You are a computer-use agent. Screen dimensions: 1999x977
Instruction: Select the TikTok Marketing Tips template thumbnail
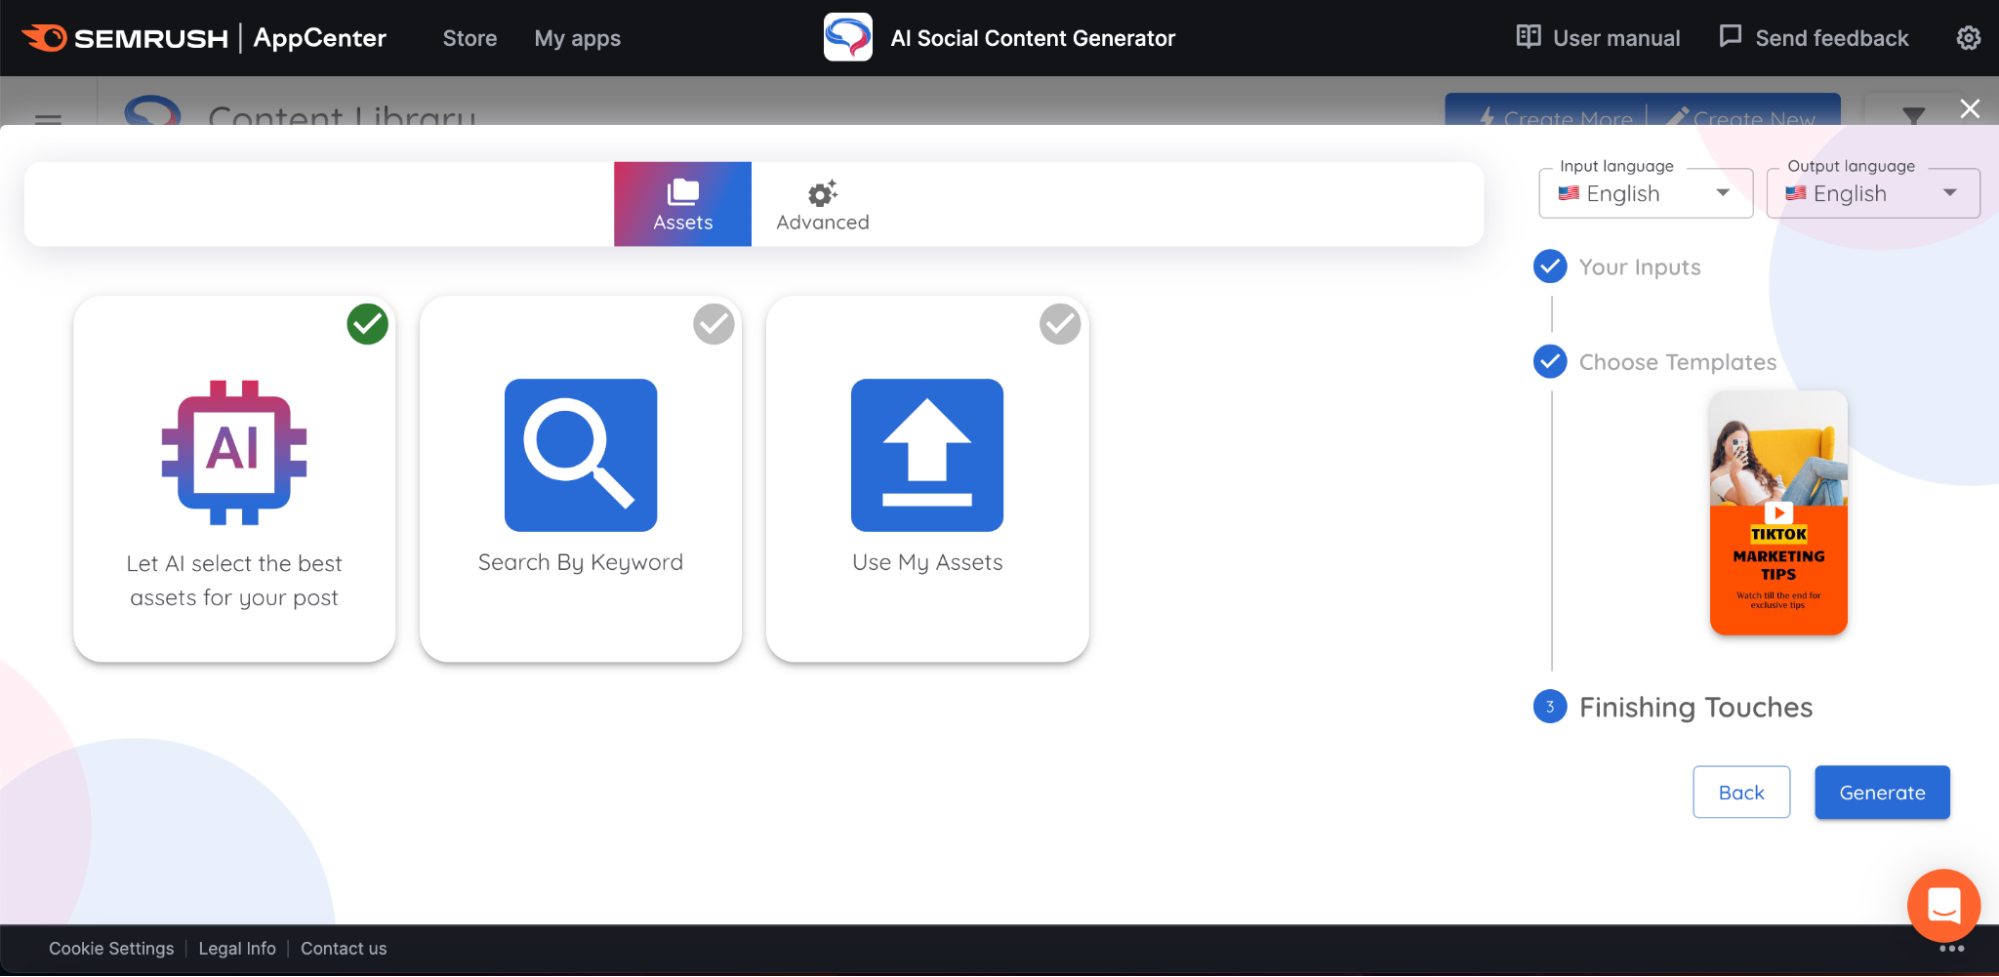(1777, 513)
